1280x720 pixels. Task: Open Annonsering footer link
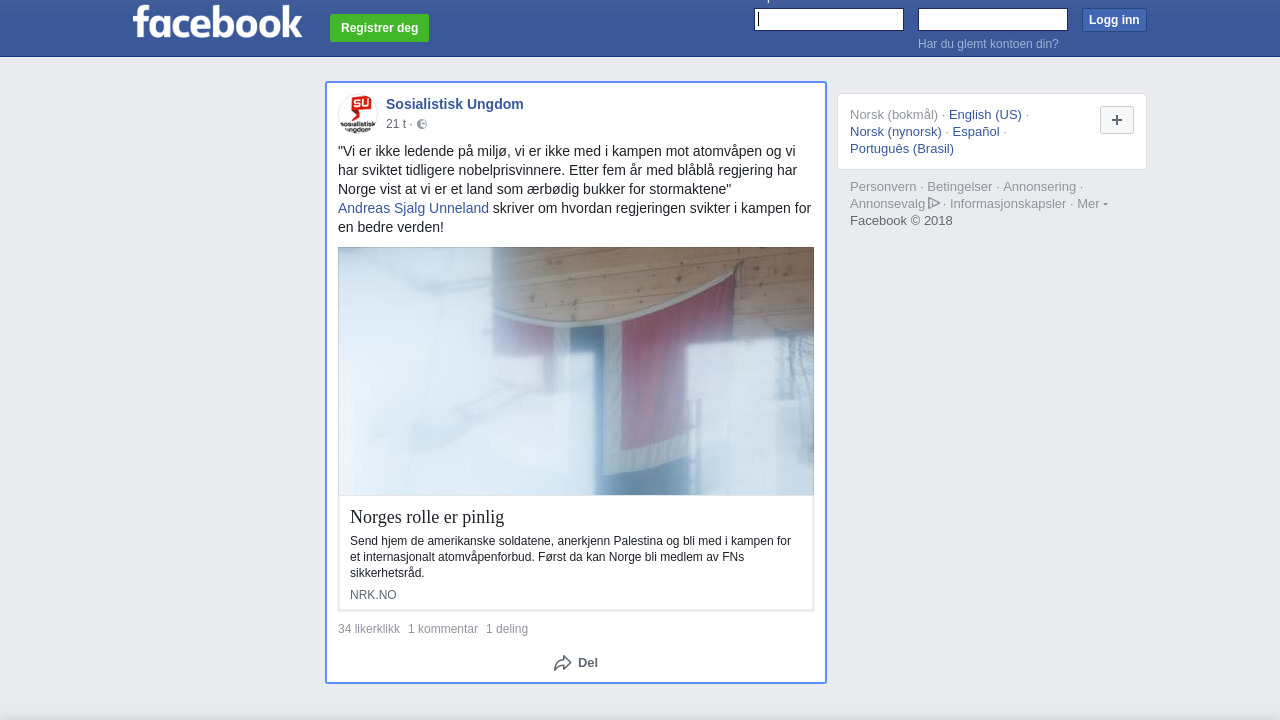[x=1040, y=186]
